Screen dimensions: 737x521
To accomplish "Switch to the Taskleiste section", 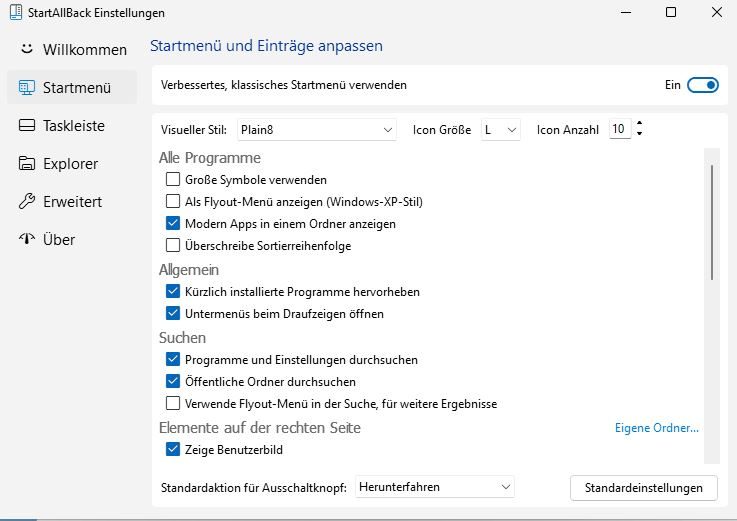I will point(73,126).
